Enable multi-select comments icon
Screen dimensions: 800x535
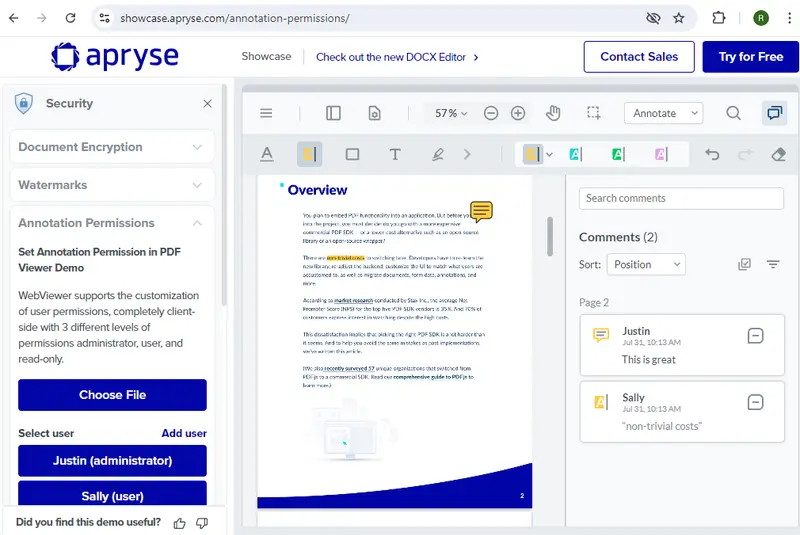click(744, 264)
